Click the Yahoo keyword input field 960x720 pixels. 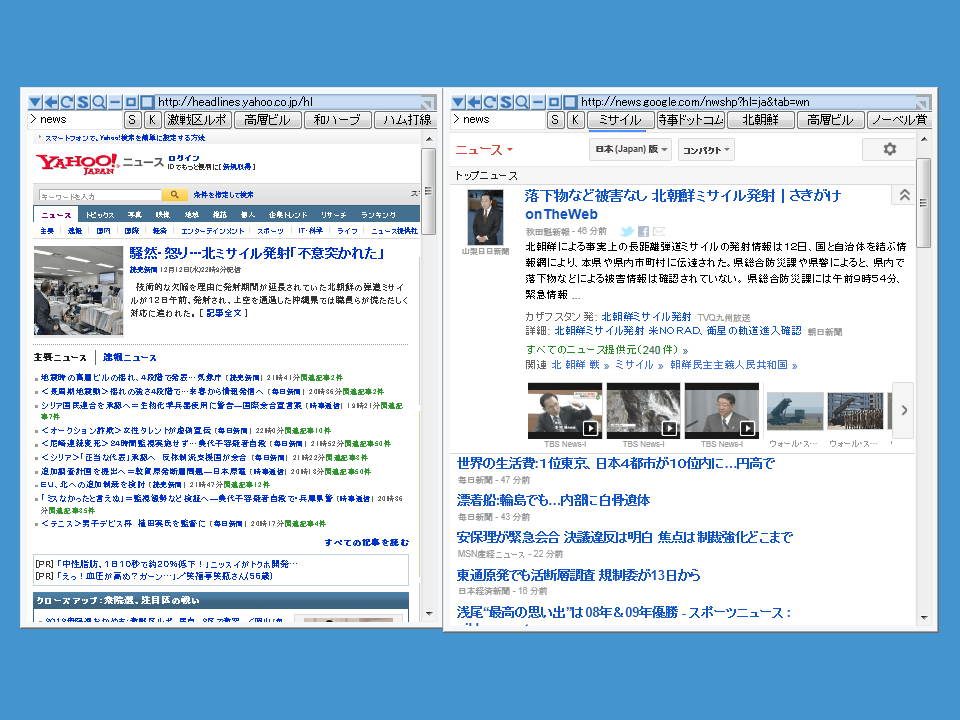tap(100, 195)
